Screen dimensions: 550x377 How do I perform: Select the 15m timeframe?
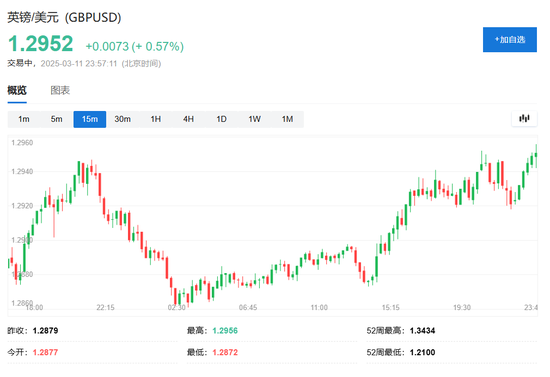[90, 119]
